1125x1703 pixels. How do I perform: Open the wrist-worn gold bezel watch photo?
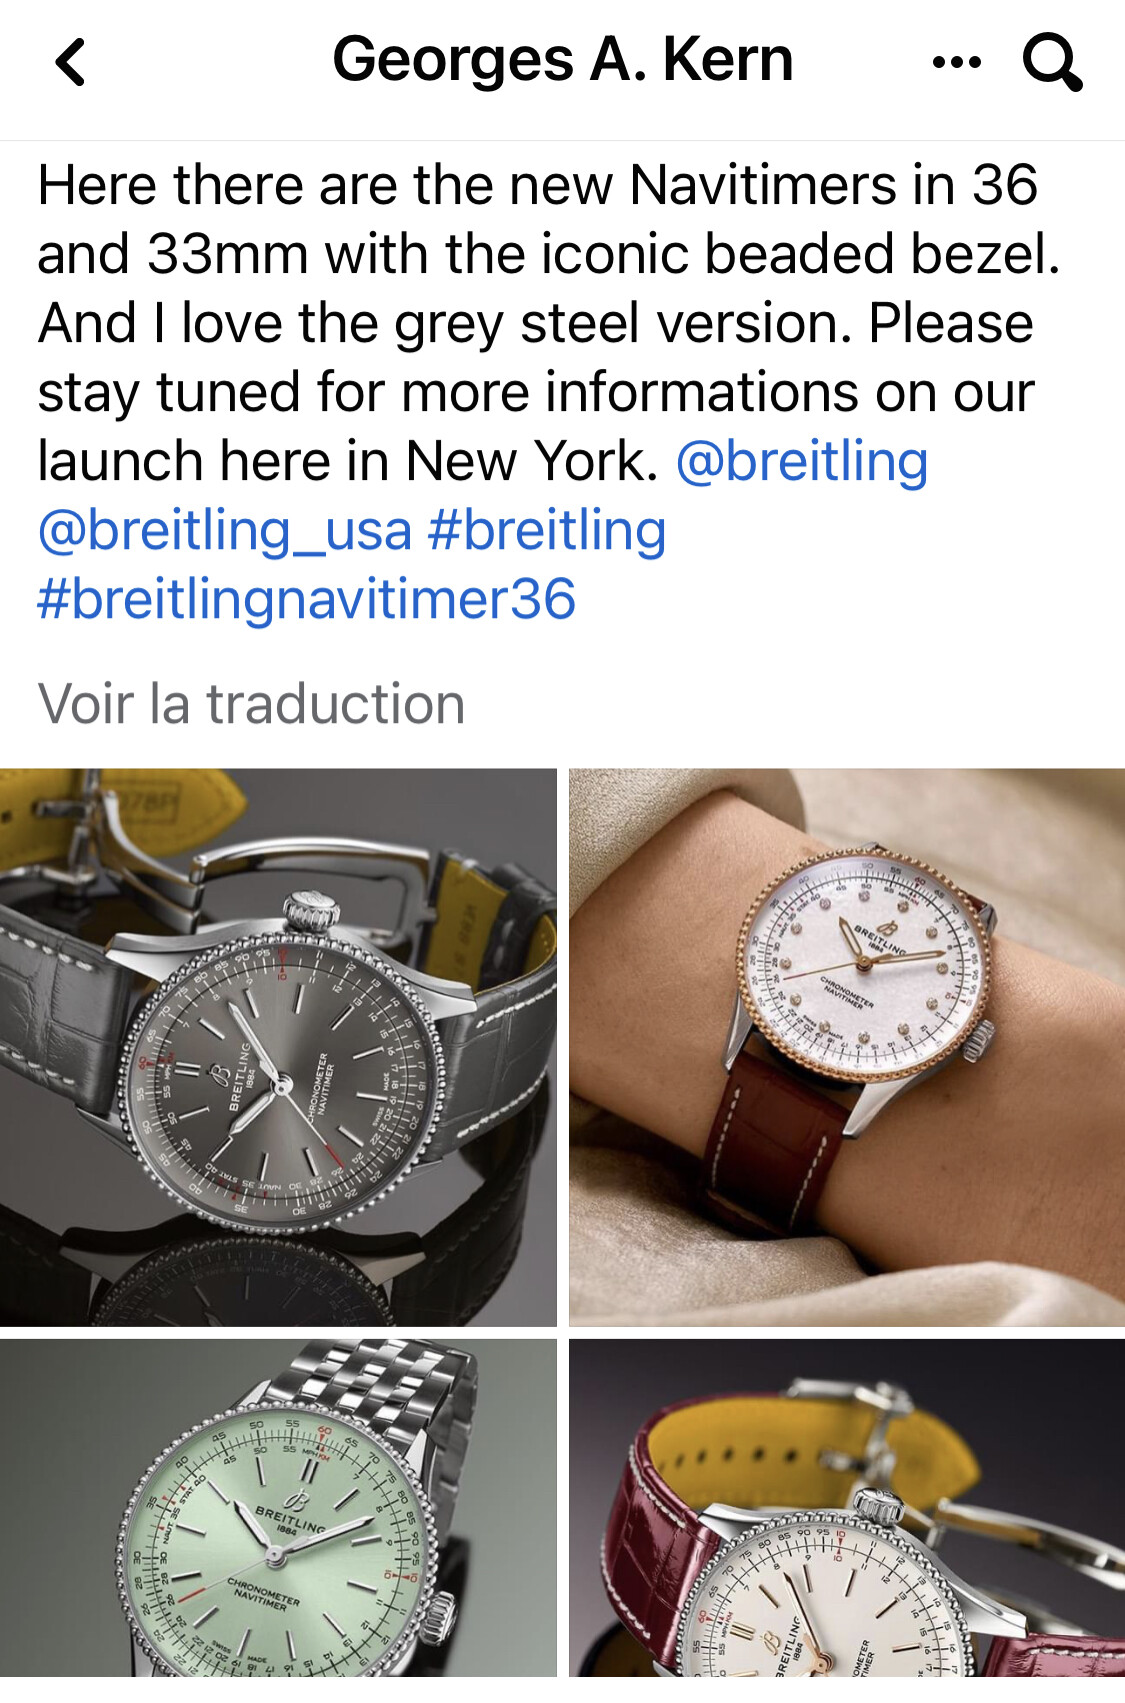click(x=847, y=1047)
